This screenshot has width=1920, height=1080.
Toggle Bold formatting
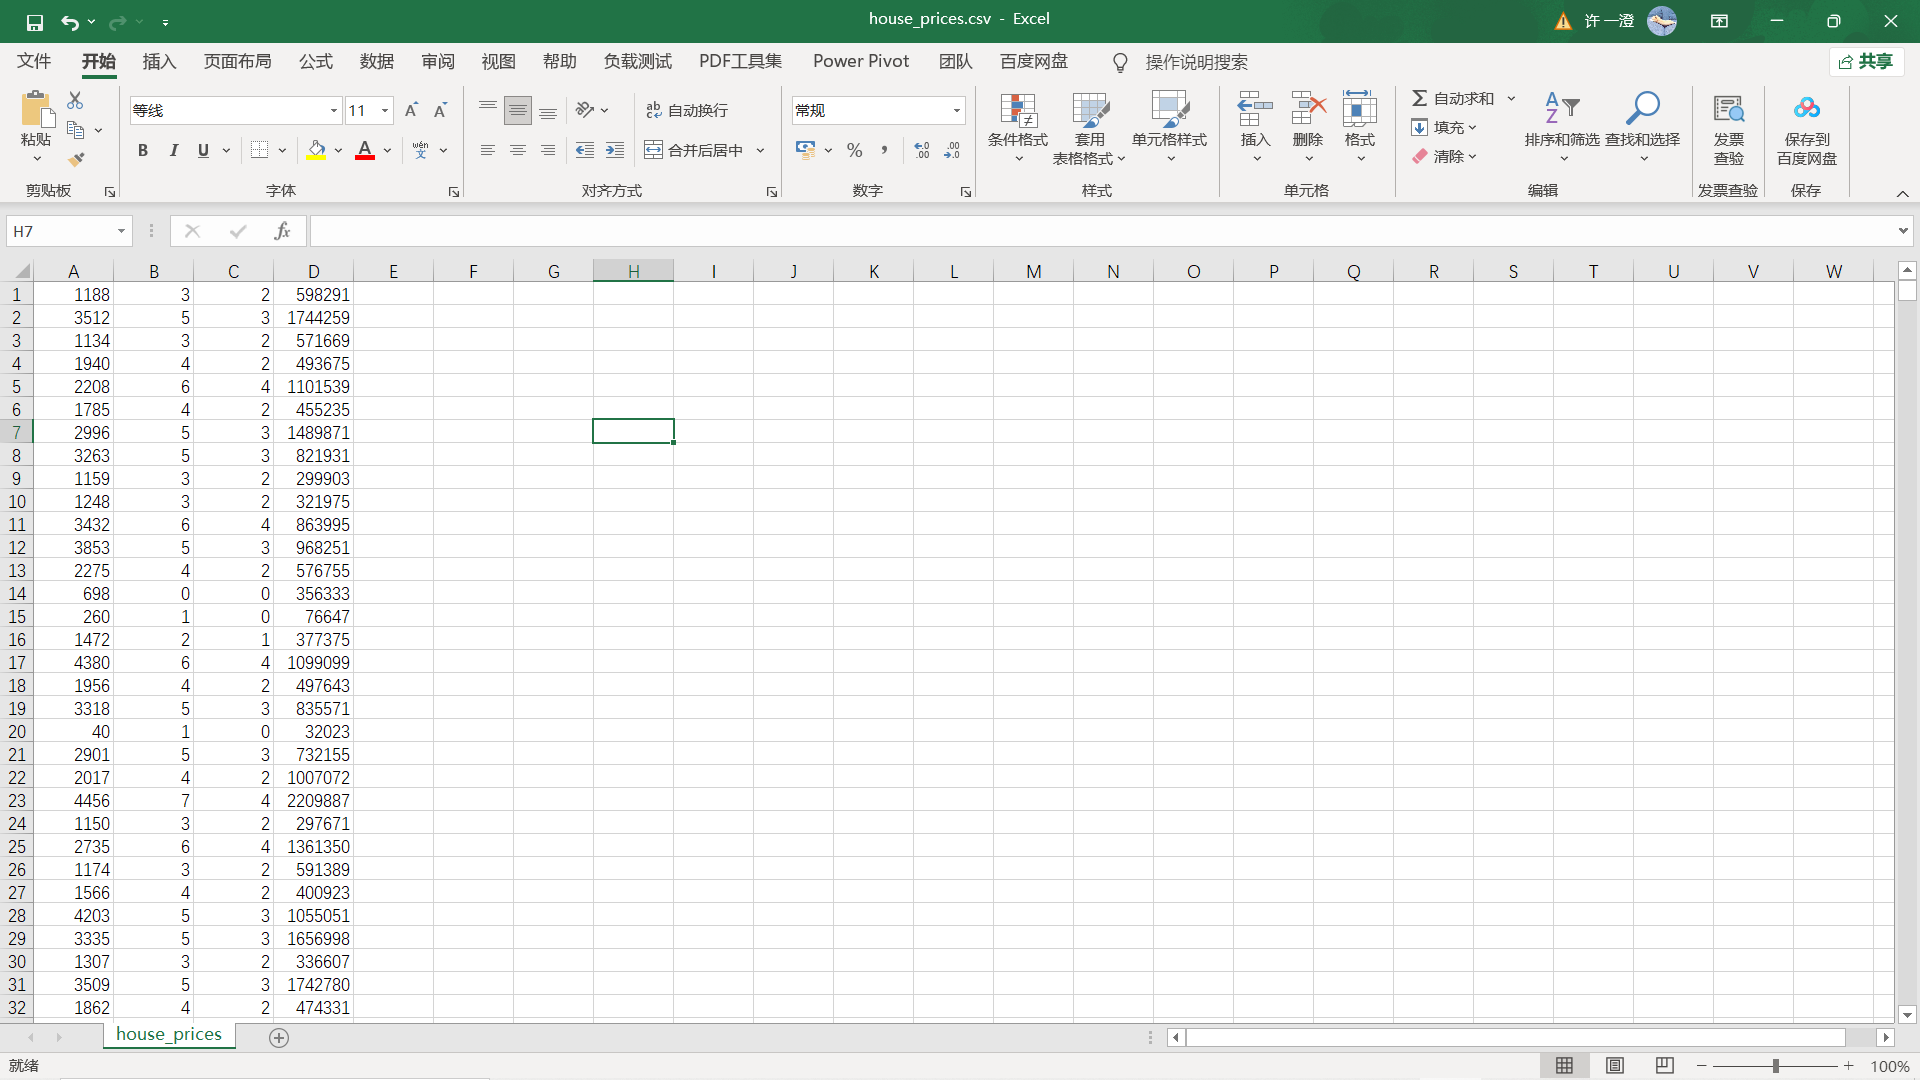pyautogui.click(x=143, y=150)
